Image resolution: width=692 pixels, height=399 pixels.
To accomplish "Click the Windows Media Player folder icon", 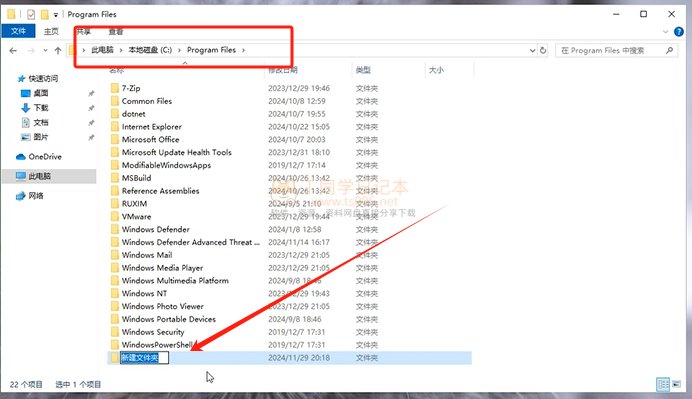I will pyautogui.click(x=115, y=267).
